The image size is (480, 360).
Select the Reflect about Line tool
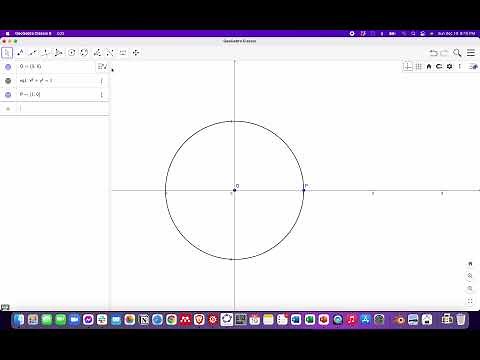click(x=110, y=53)
